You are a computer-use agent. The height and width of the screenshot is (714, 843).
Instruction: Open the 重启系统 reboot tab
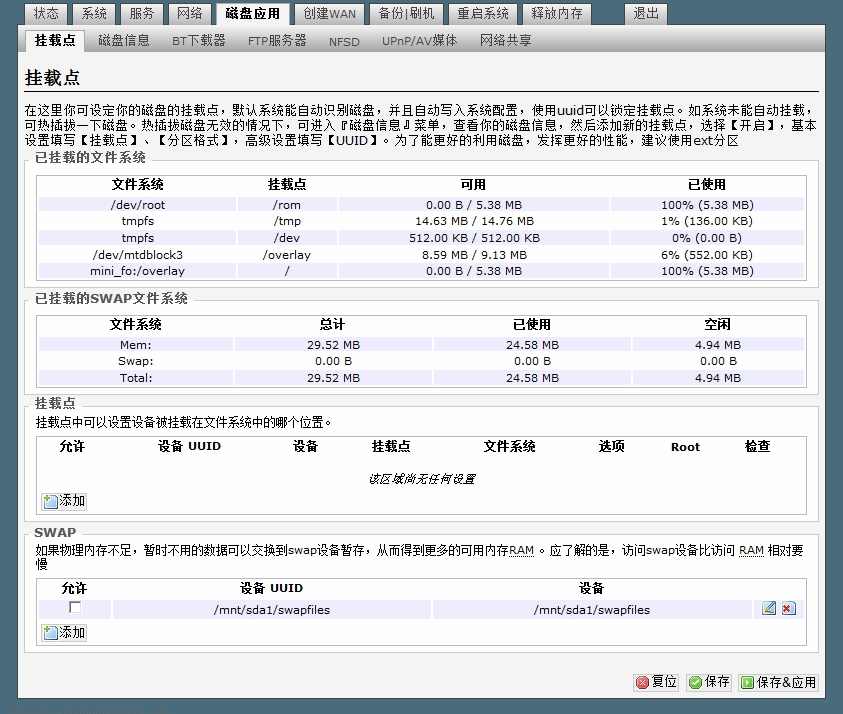[x=482, y=13]
